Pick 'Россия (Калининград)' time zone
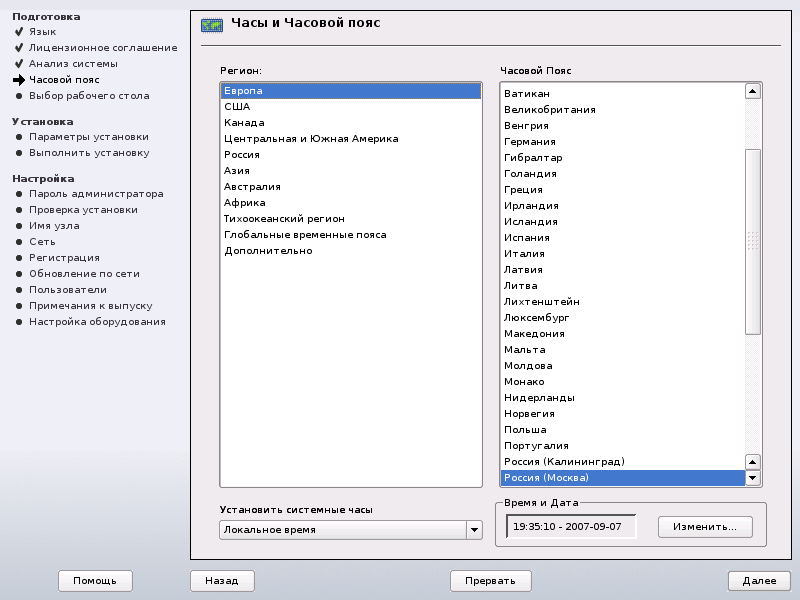800x600 pixels. pos(564,462)
